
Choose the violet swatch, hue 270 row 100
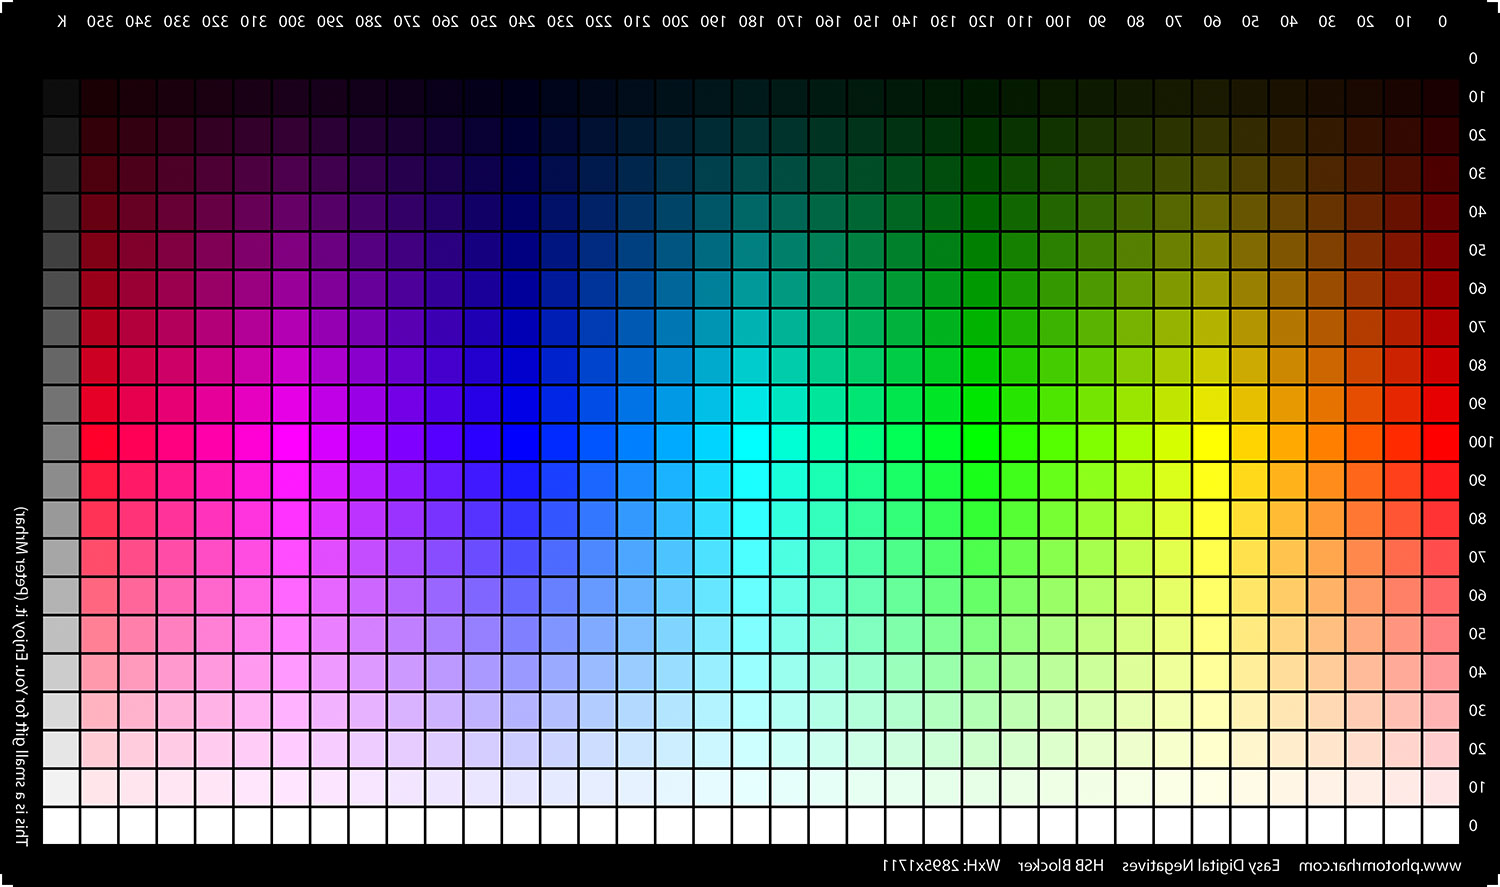[405, 442]
